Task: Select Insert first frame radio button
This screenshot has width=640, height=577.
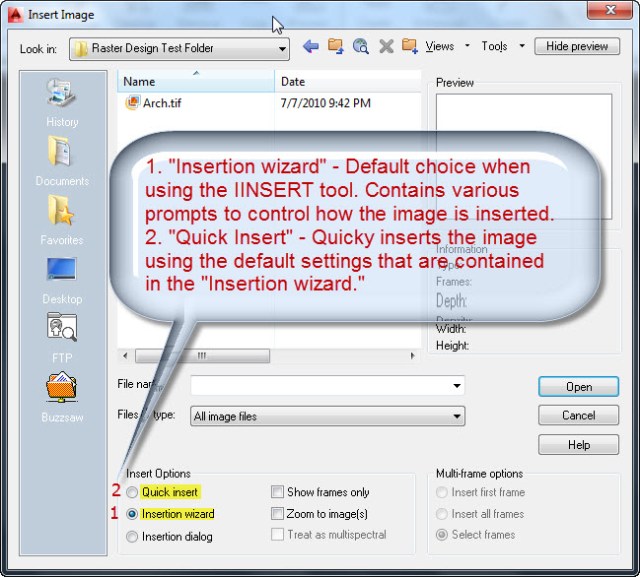Action: [x=442, y=492]
